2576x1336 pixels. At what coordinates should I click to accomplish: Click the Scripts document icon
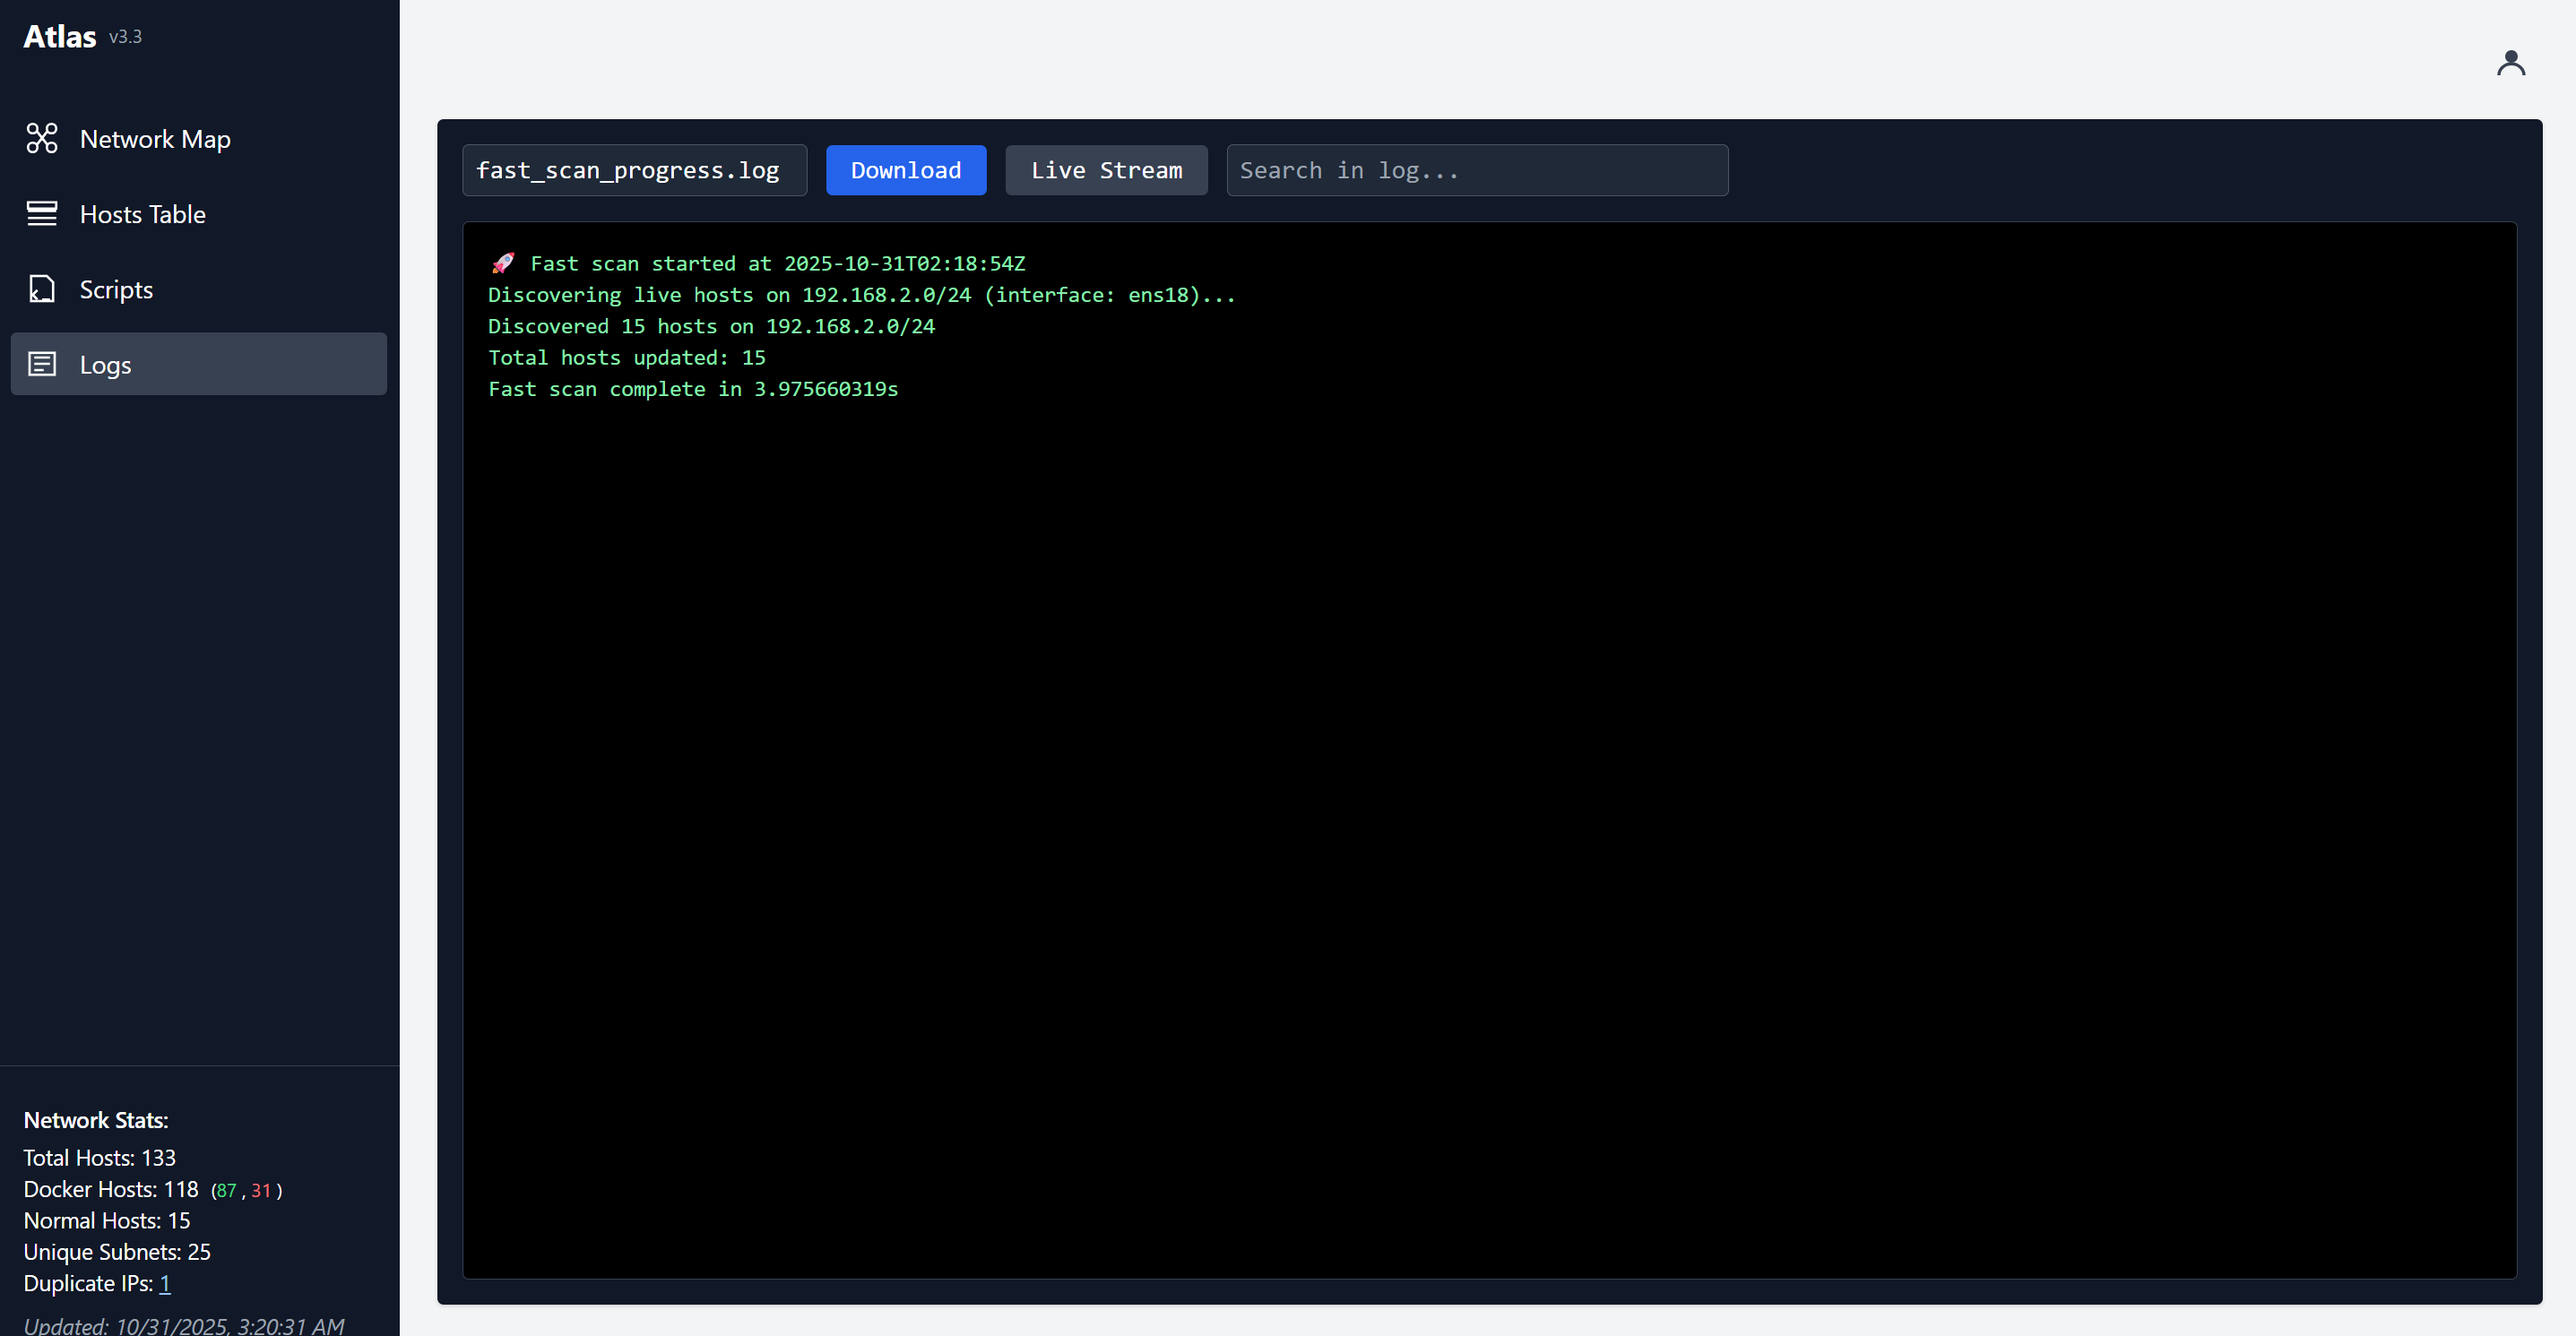tap(42, 289)
